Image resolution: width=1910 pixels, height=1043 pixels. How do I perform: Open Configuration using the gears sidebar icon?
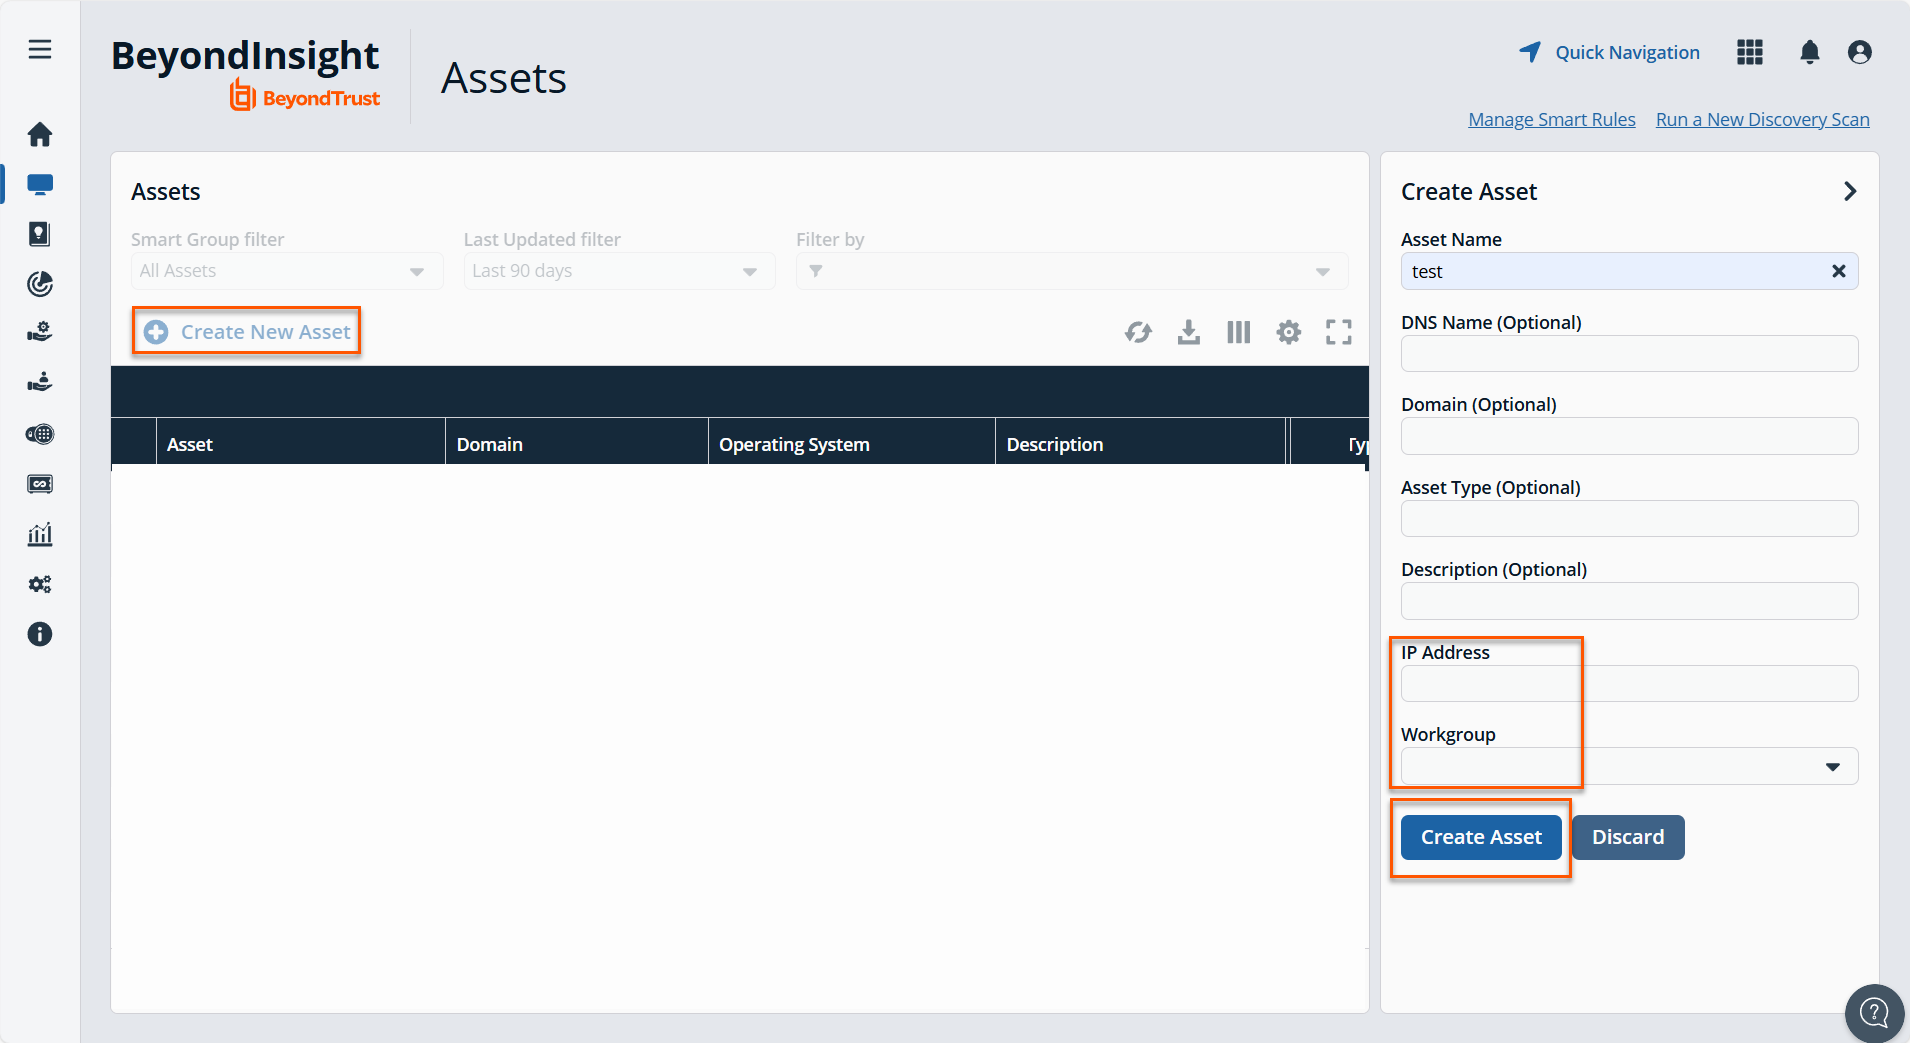point(40,584)
